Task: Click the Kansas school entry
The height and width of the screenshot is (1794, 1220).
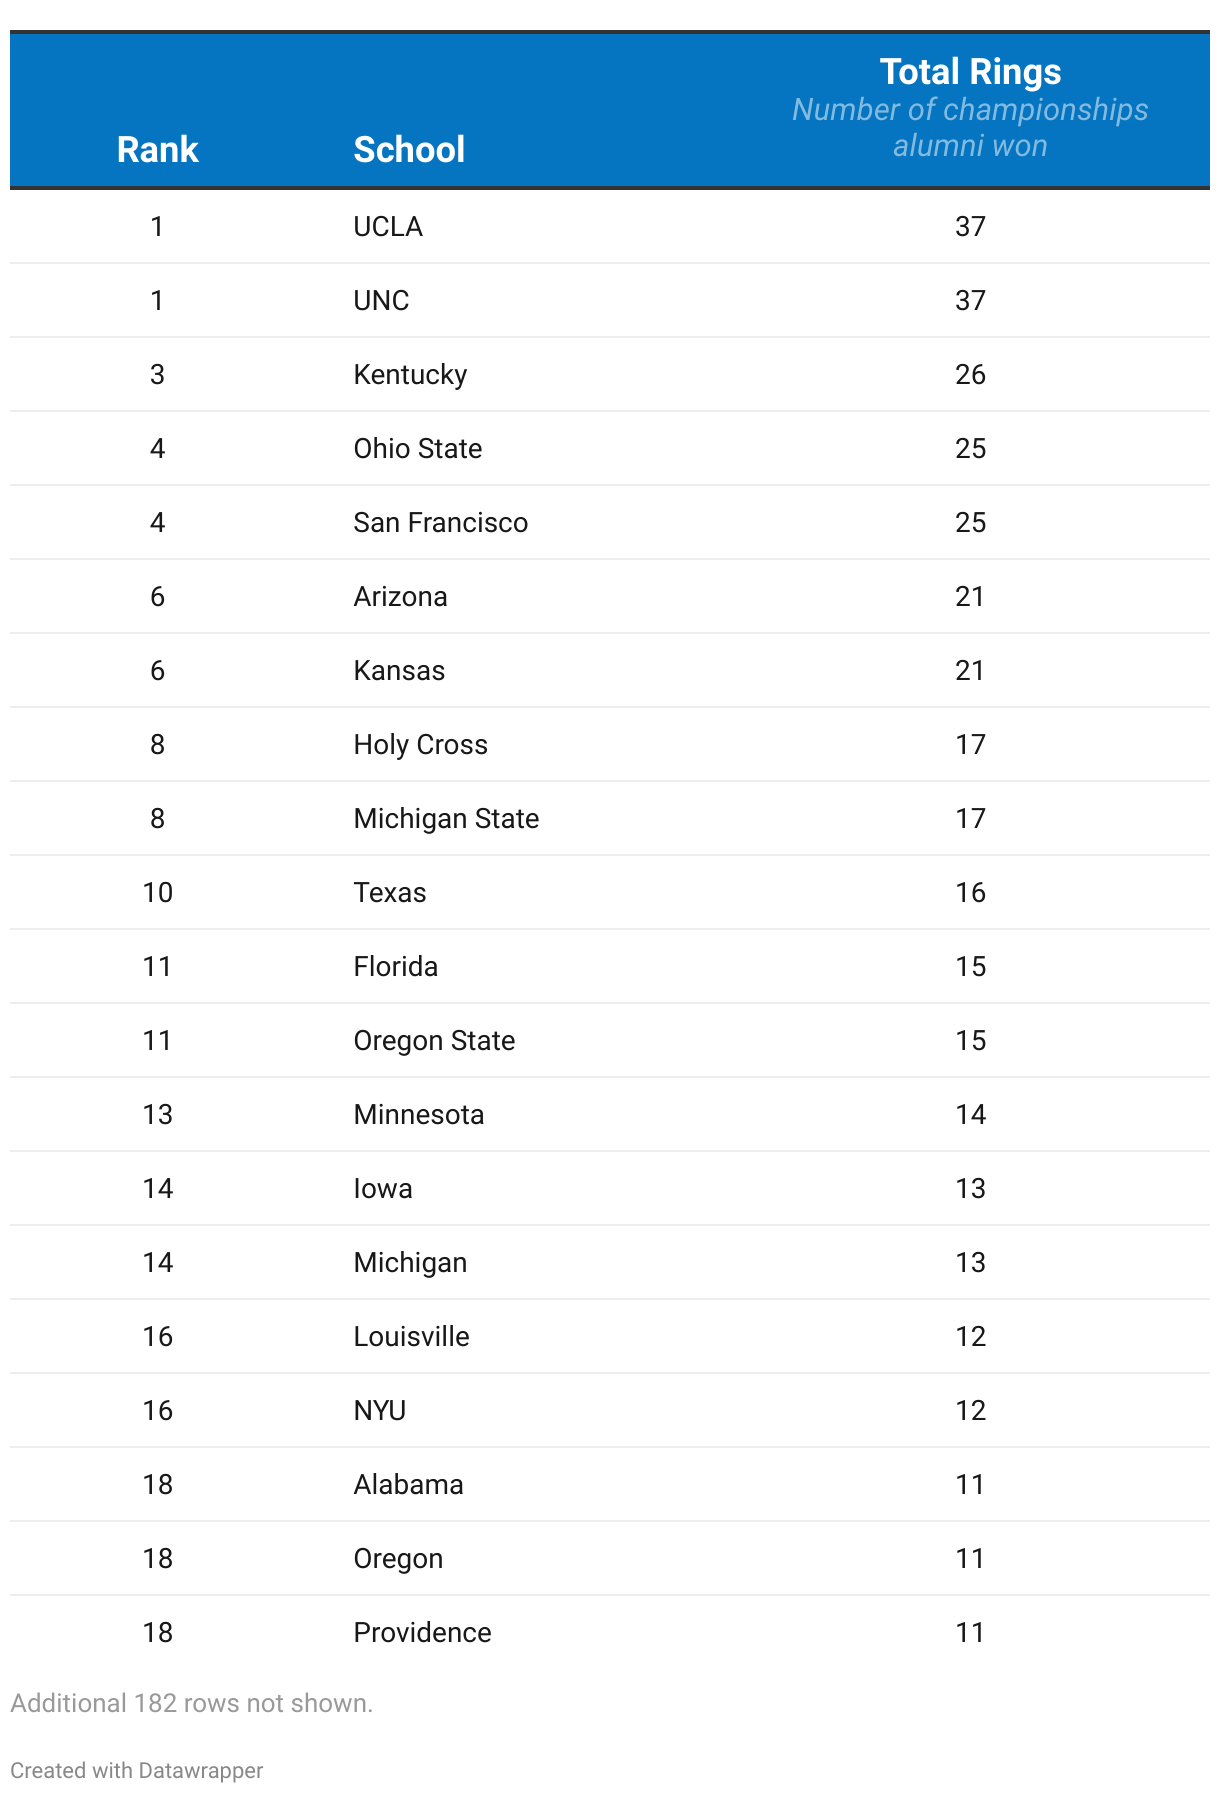Action: click(399, 671)
